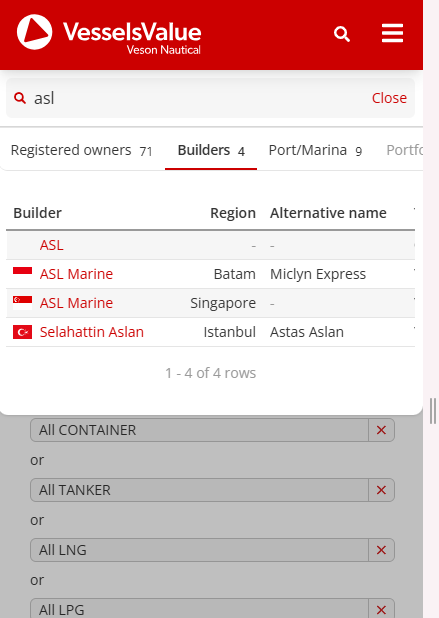The width and height of the screenshot is (439, 618).
Task: Open the ASL builder link
Action: coord(52,245)
